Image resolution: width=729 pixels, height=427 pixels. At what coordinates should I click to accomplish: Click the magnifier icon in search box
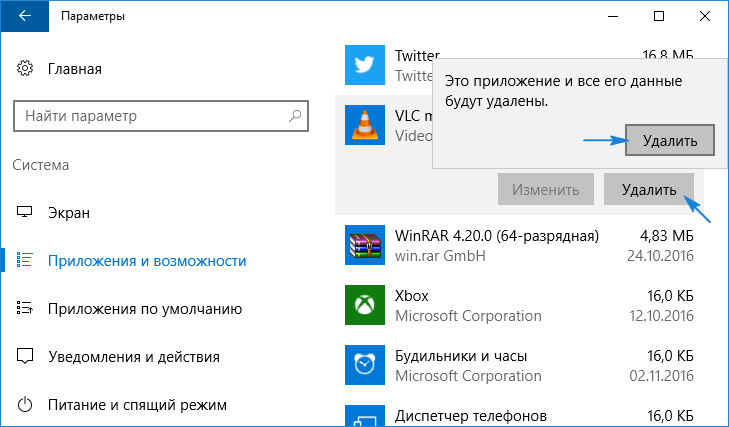pos(295,116)
